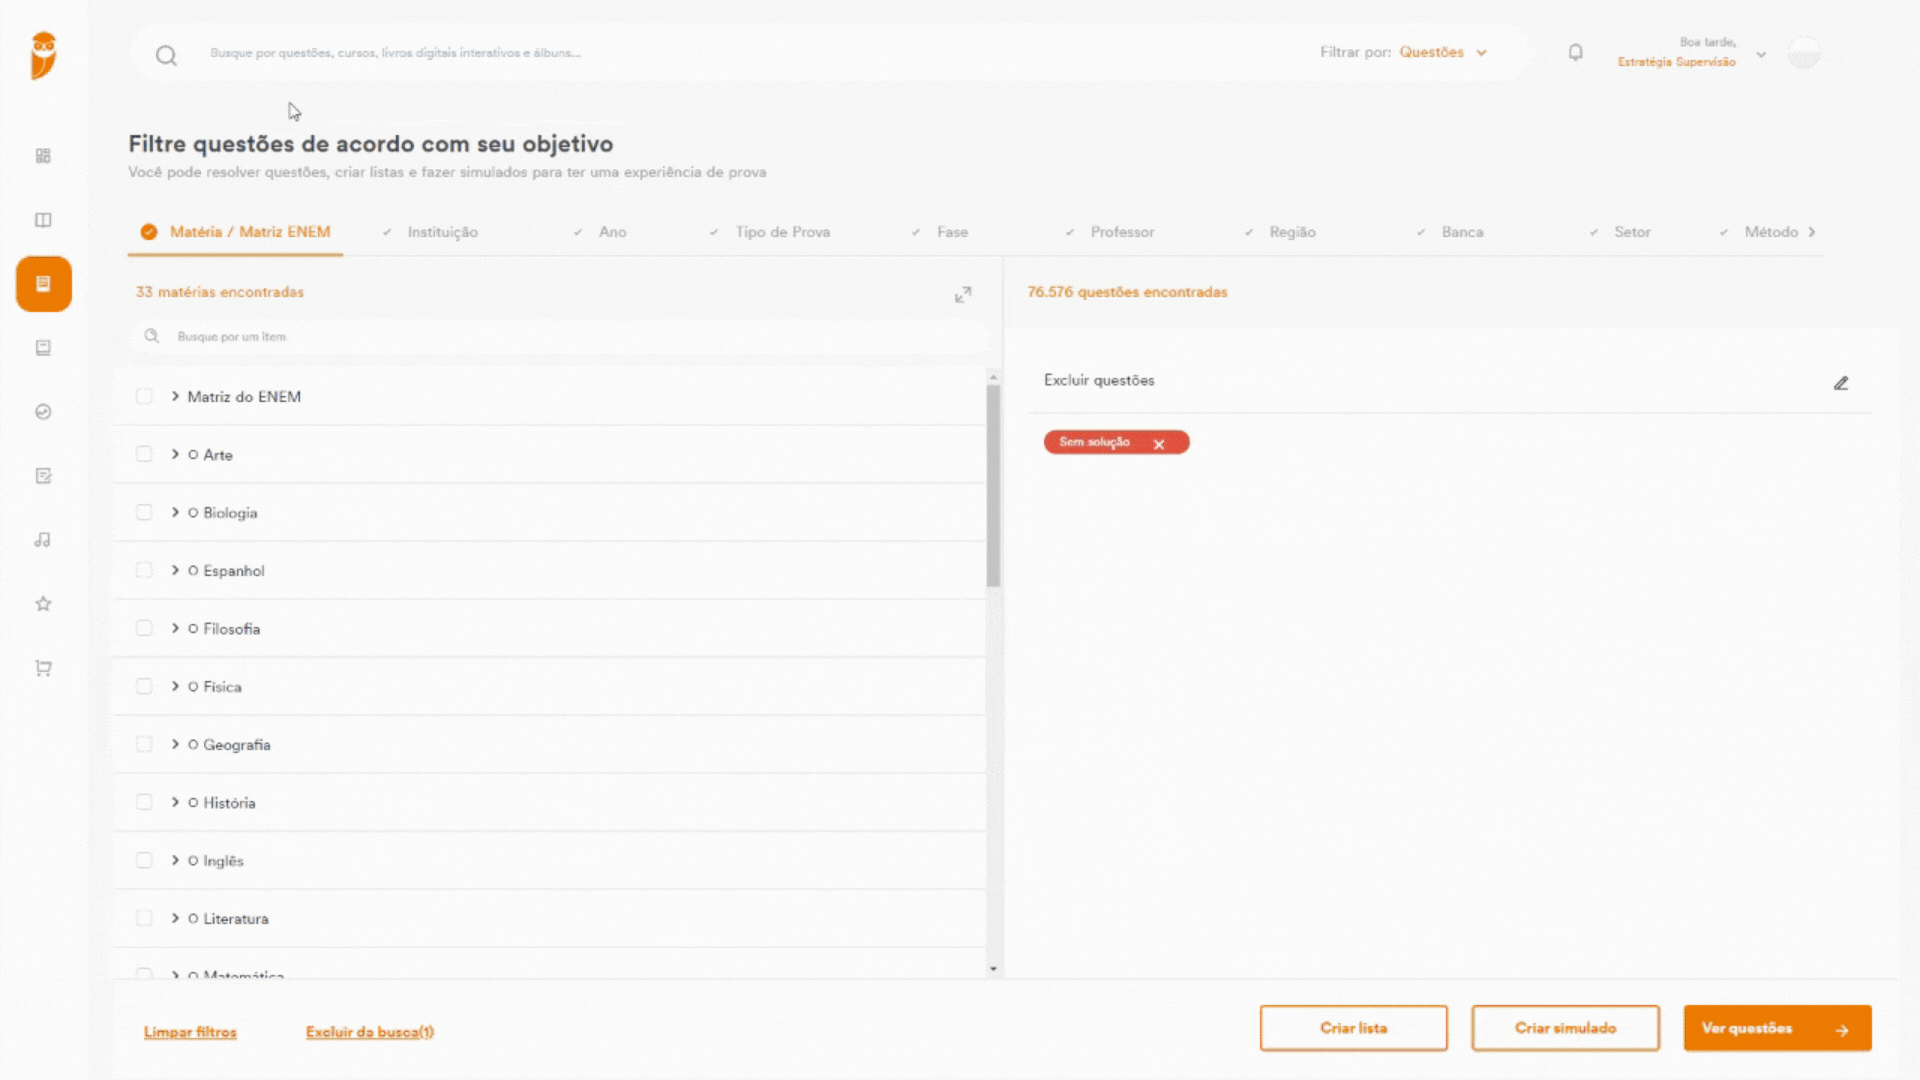
Task: Expand the Filosofia subject chevron
Action: coord(175,628)
